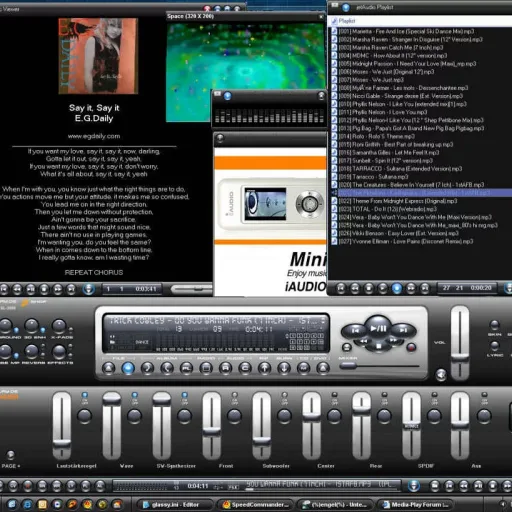Image resolution: width=512 pixels, height=512 pixels.
Task: Click the LYRIC button
Action: [x=494, y=345]
